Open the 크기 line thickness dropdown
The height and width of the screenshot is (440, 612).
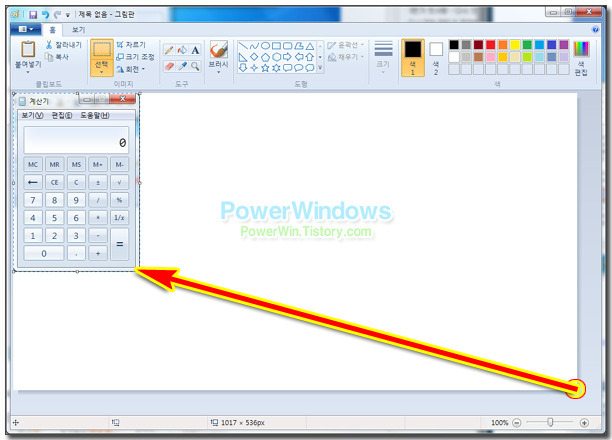click(383, 58)
